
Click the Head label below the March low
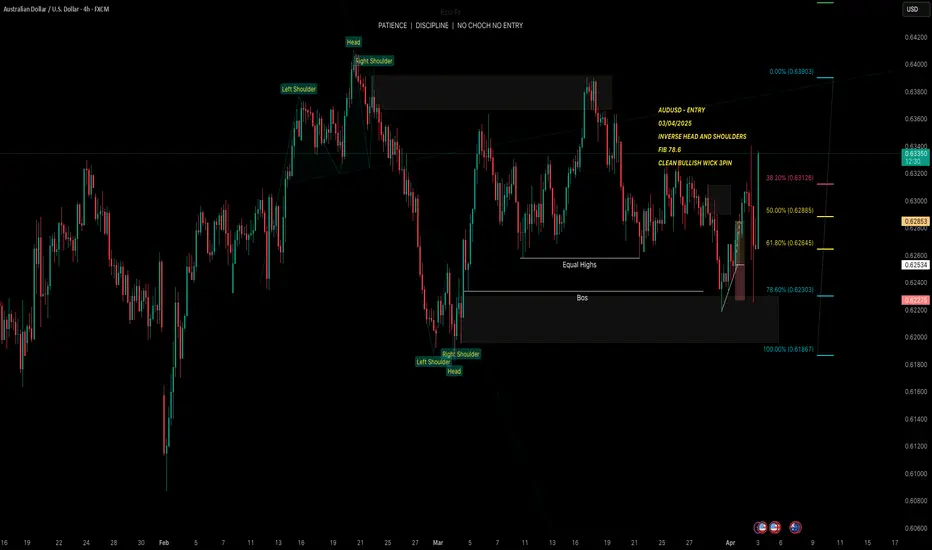click(454, 371)
